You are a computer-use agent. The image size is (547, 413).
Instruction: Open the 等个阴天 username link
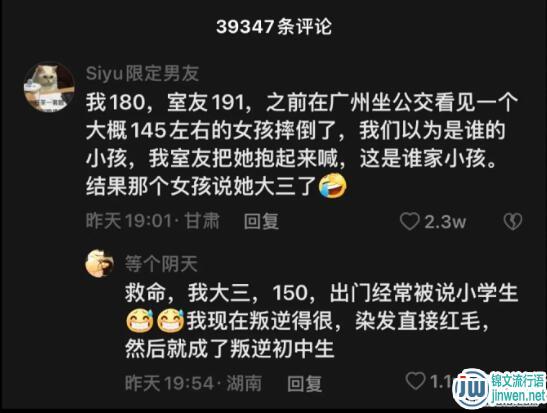(x=162, y=264)
